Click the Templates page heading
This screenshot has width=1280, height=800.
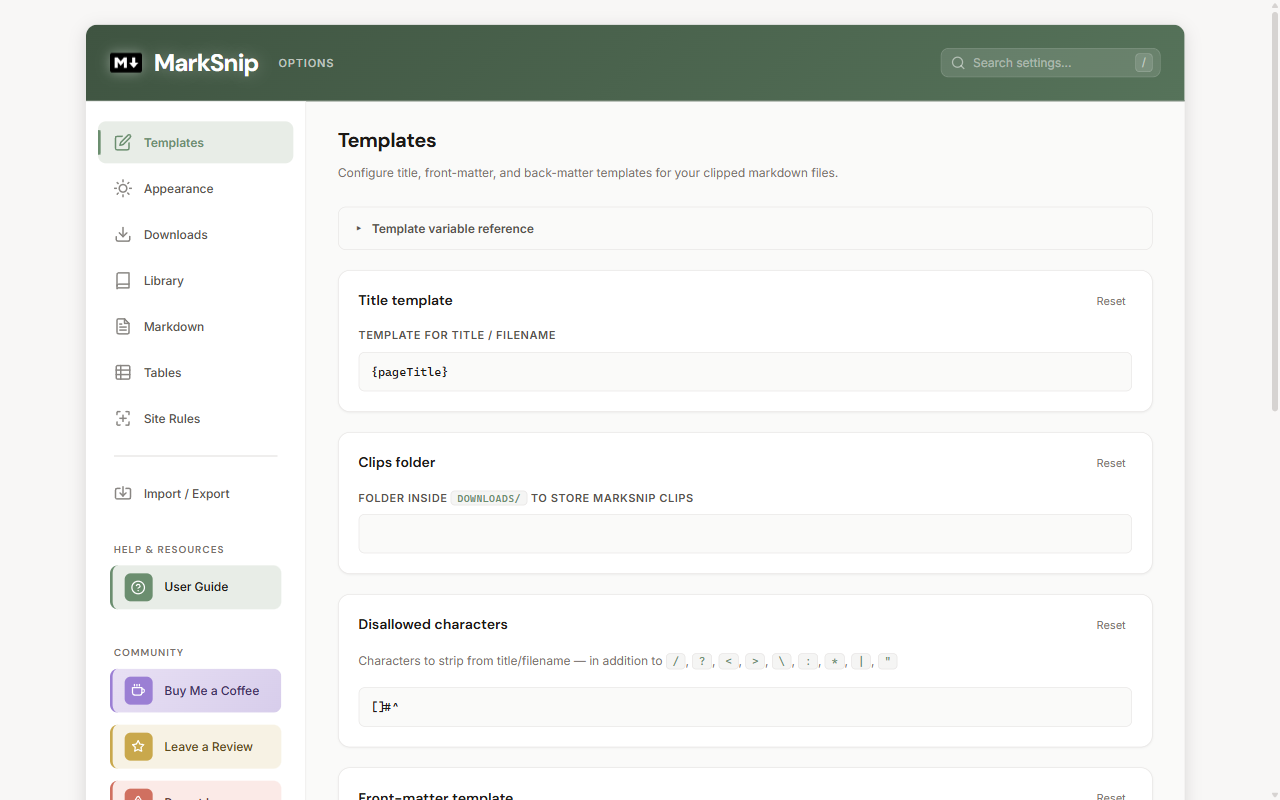coord(387,140)
